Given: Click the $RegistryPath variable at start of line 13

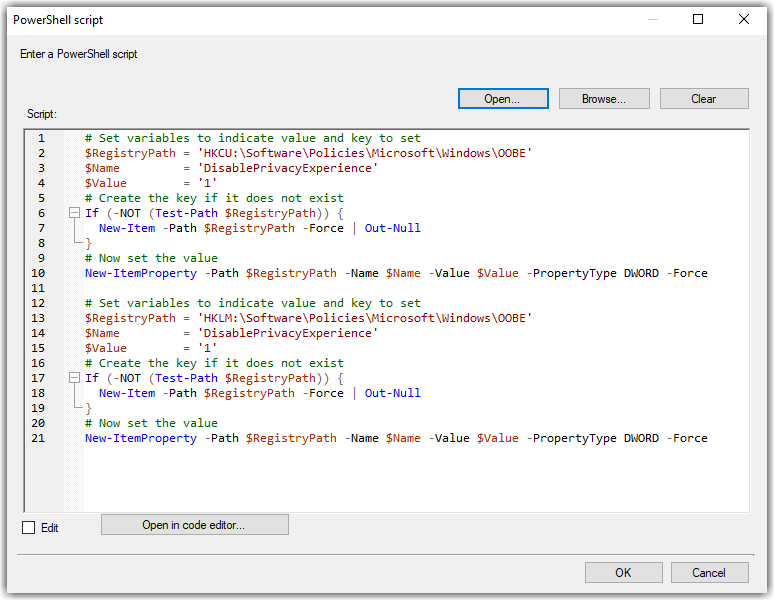Looking at the screenshot, I should click(130, 318).
